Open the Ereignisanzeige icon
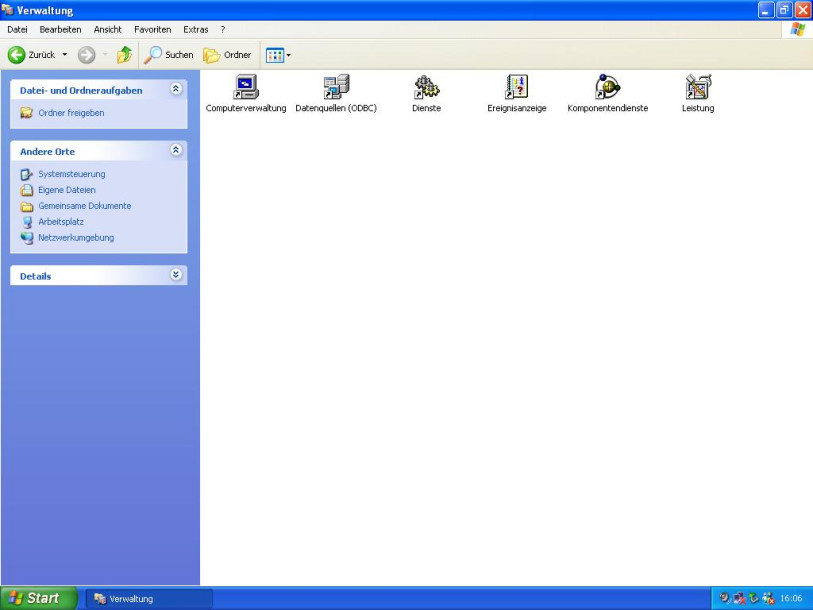The height and width of the screenshot is (610, 813). (516, 88)
